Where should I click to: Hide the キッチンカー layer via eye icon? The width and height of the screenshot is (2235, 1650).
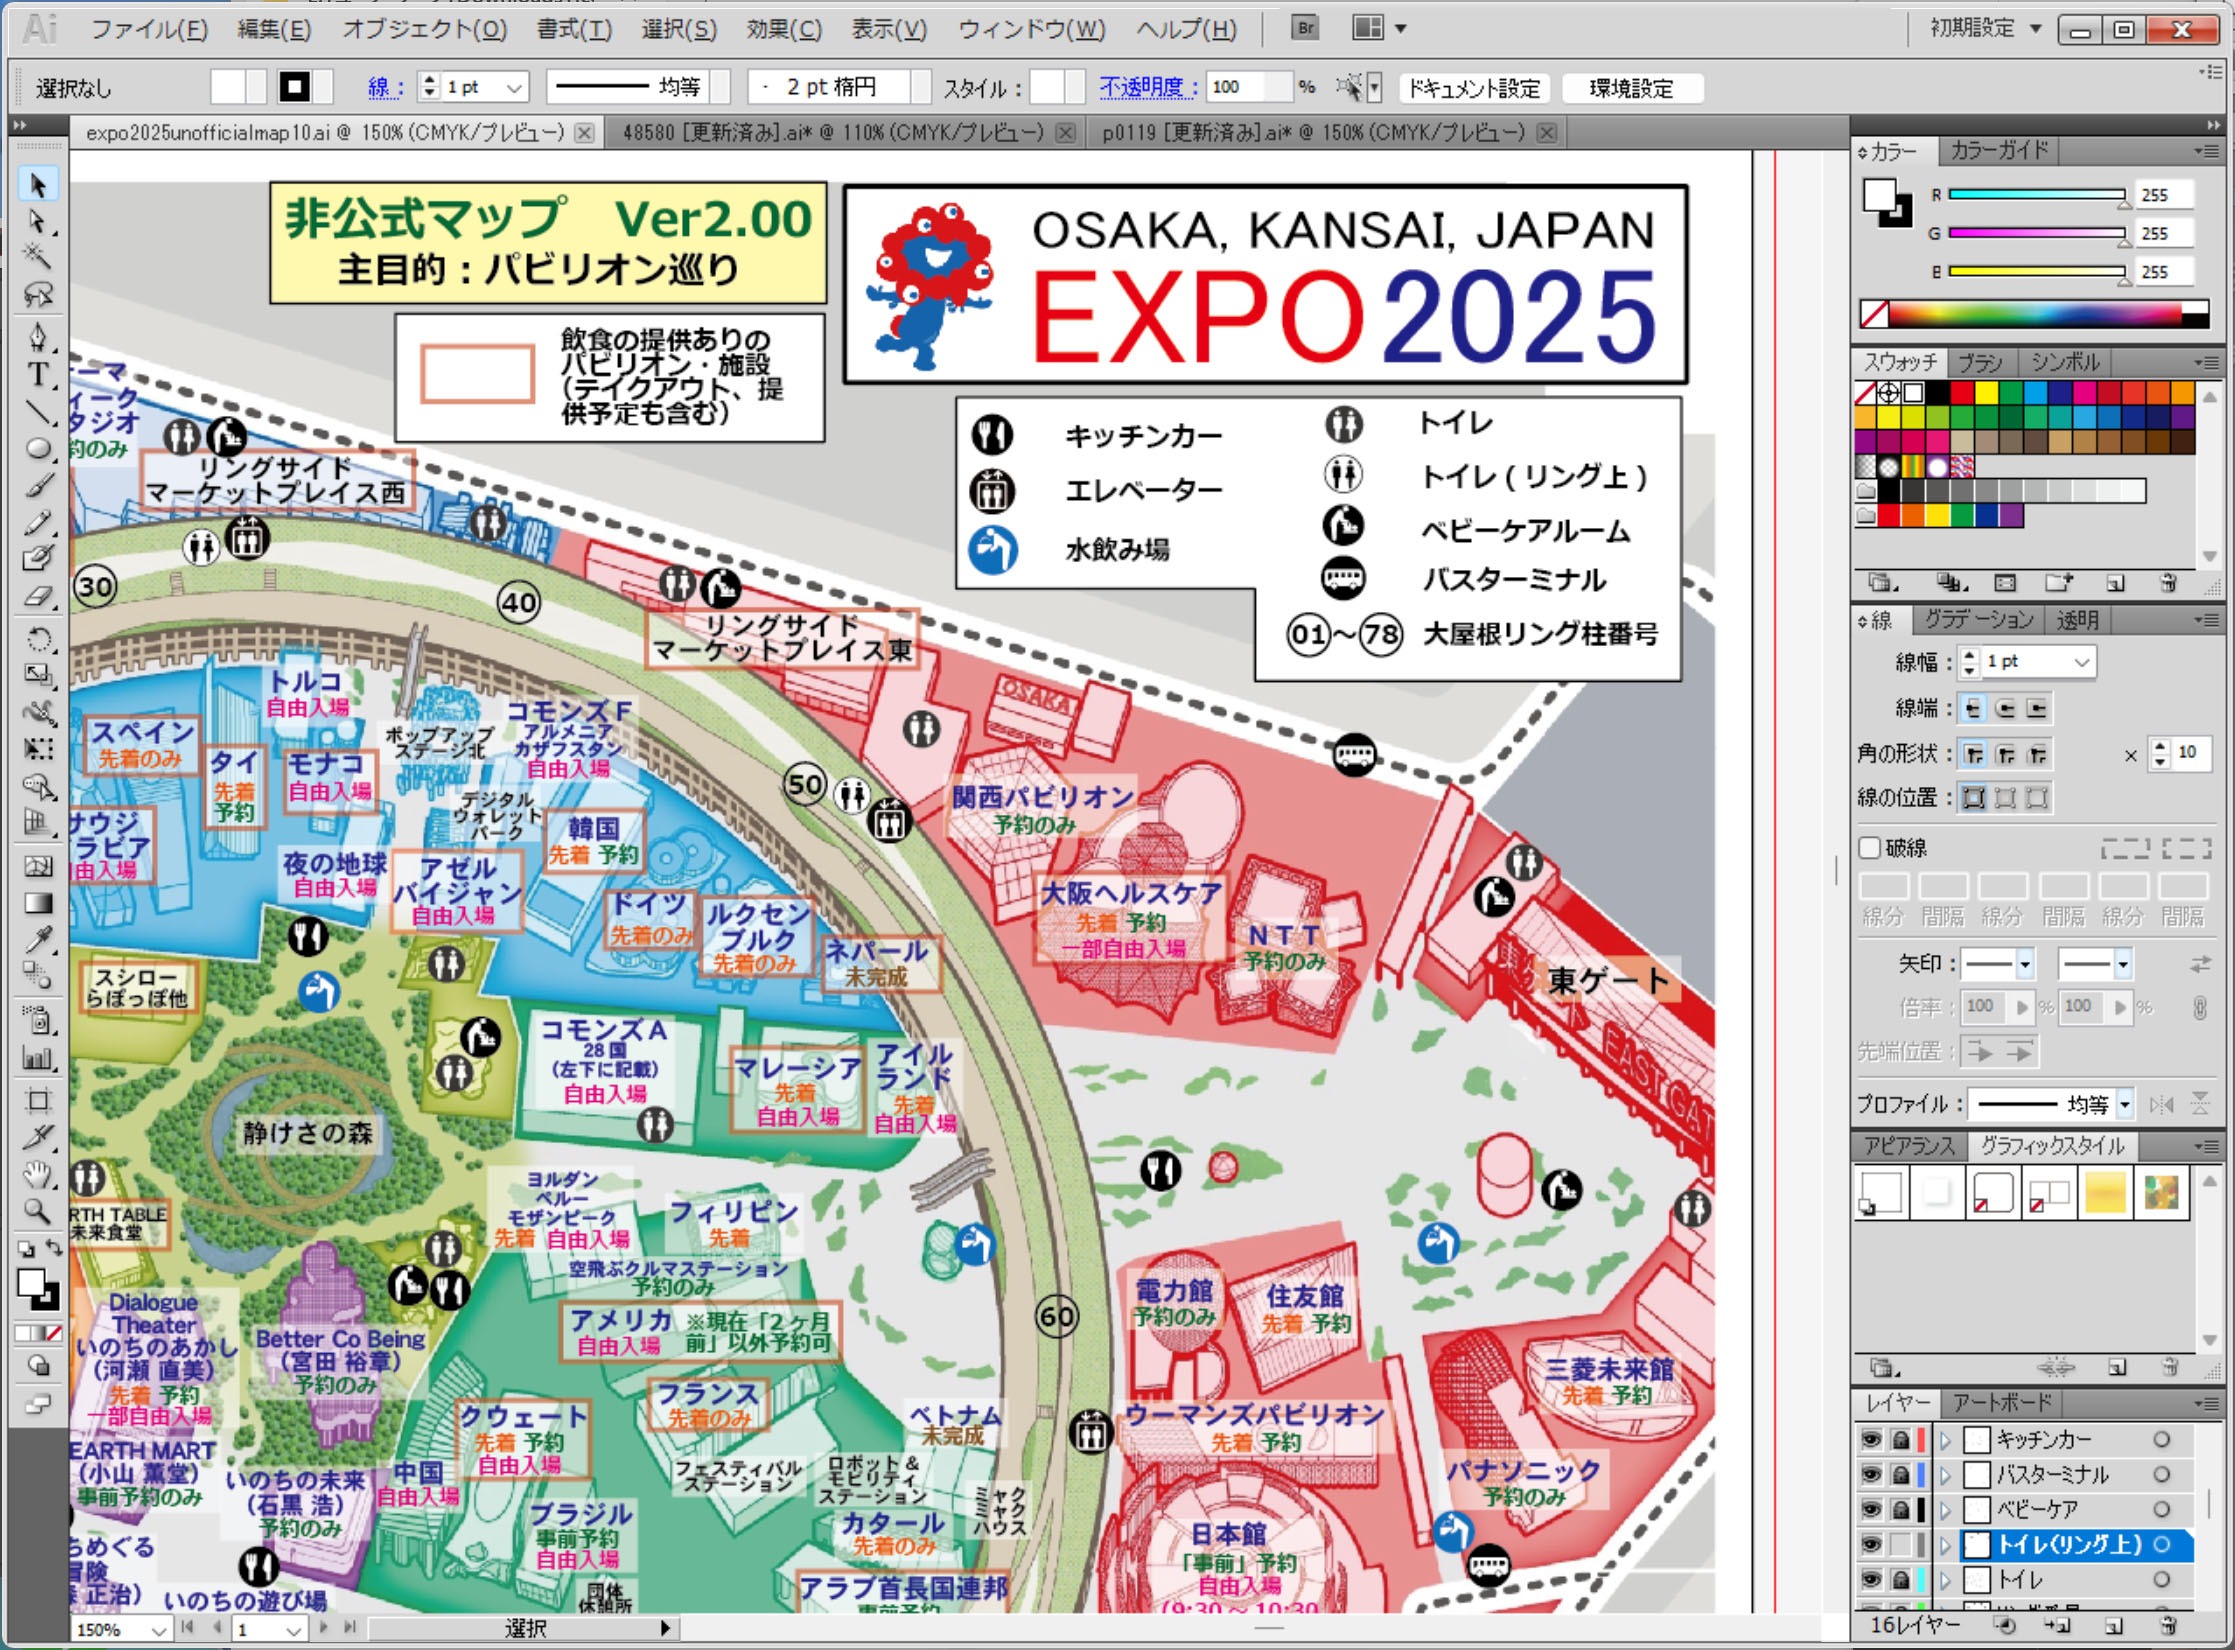(1870, 1440)
